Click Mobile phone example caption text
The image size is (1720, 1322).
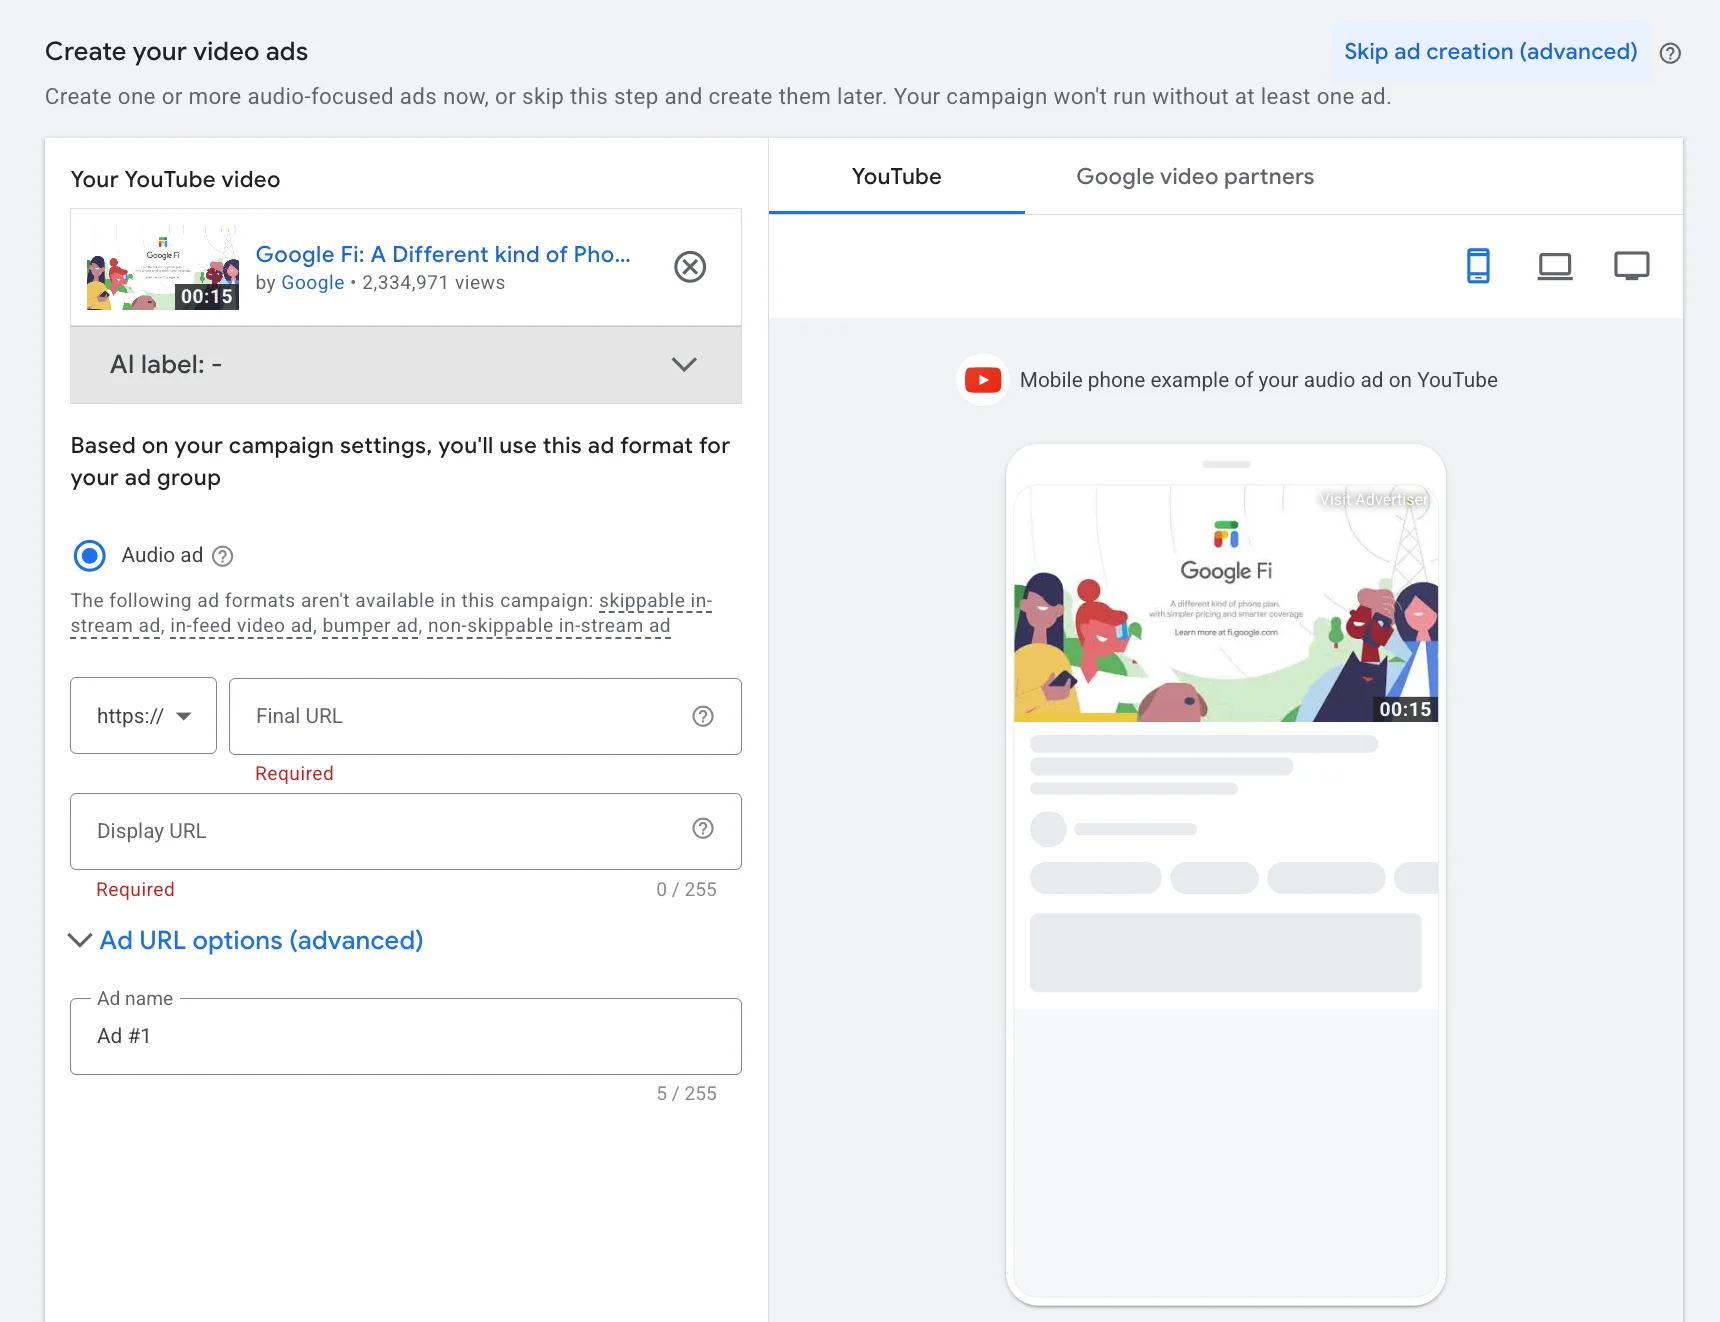(1258, 380)
